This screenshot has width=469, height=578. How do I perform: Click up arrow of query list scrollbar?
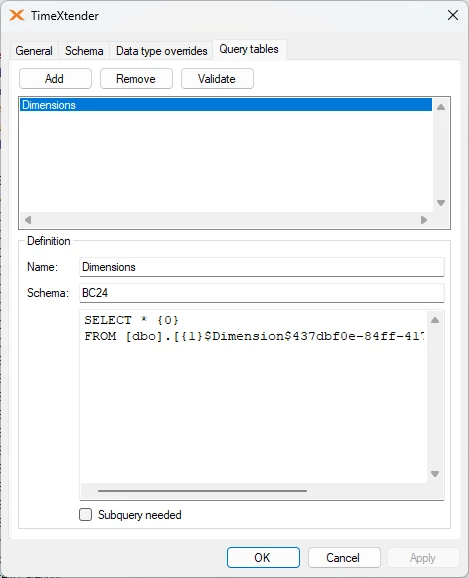(441, 107)
